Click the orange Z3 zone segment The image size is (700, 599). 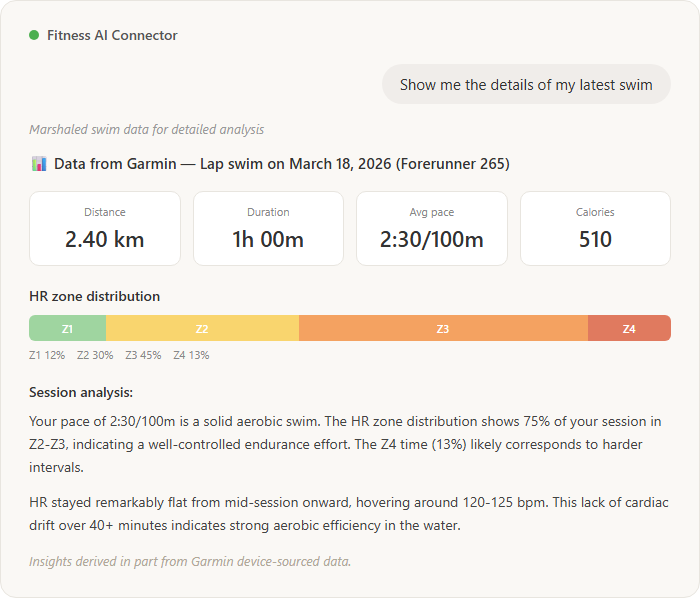tap(443, 329)
